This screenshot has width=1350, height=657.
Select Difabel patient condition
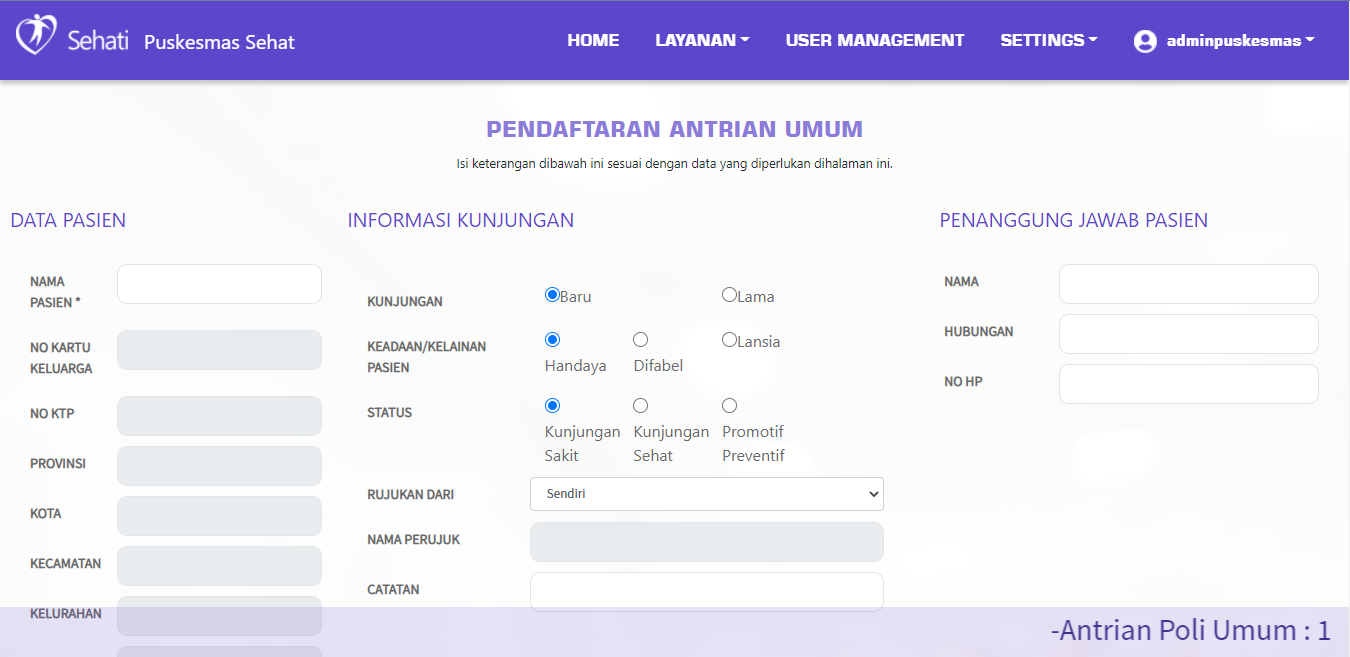(641, 340)
